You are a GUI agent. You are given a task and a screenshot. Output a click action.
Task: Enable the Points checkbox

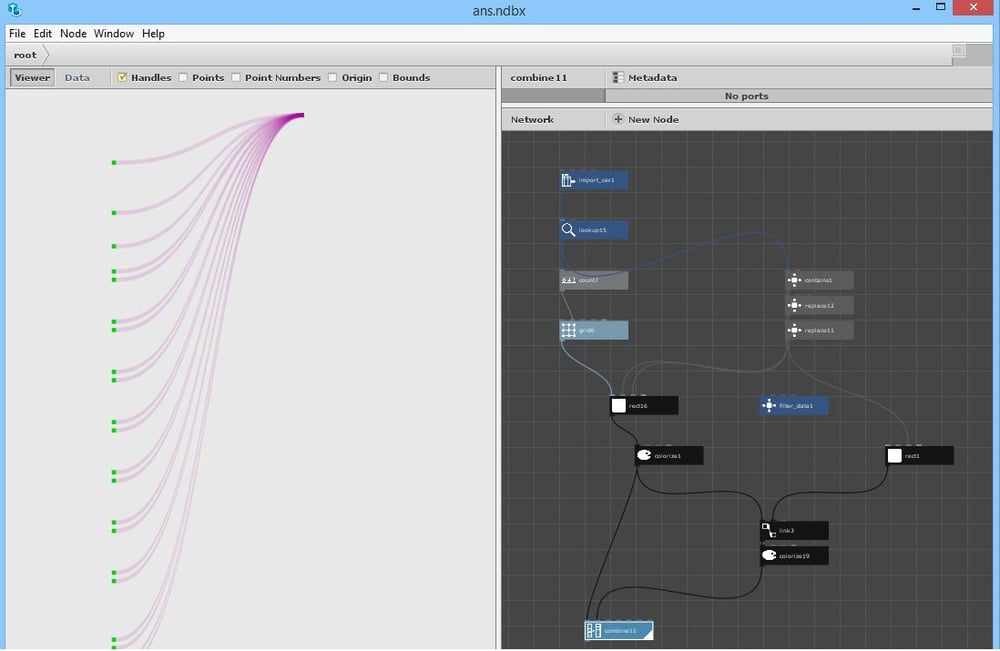[183, 78]
